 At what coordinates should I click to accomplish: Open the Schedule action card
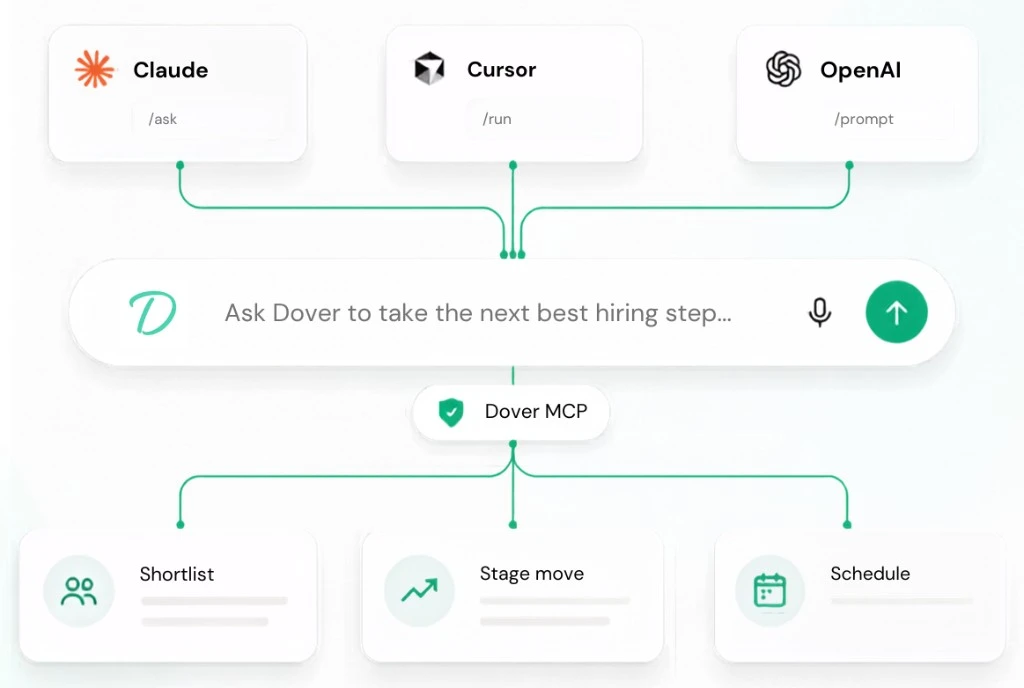click(x=859, y=596)
